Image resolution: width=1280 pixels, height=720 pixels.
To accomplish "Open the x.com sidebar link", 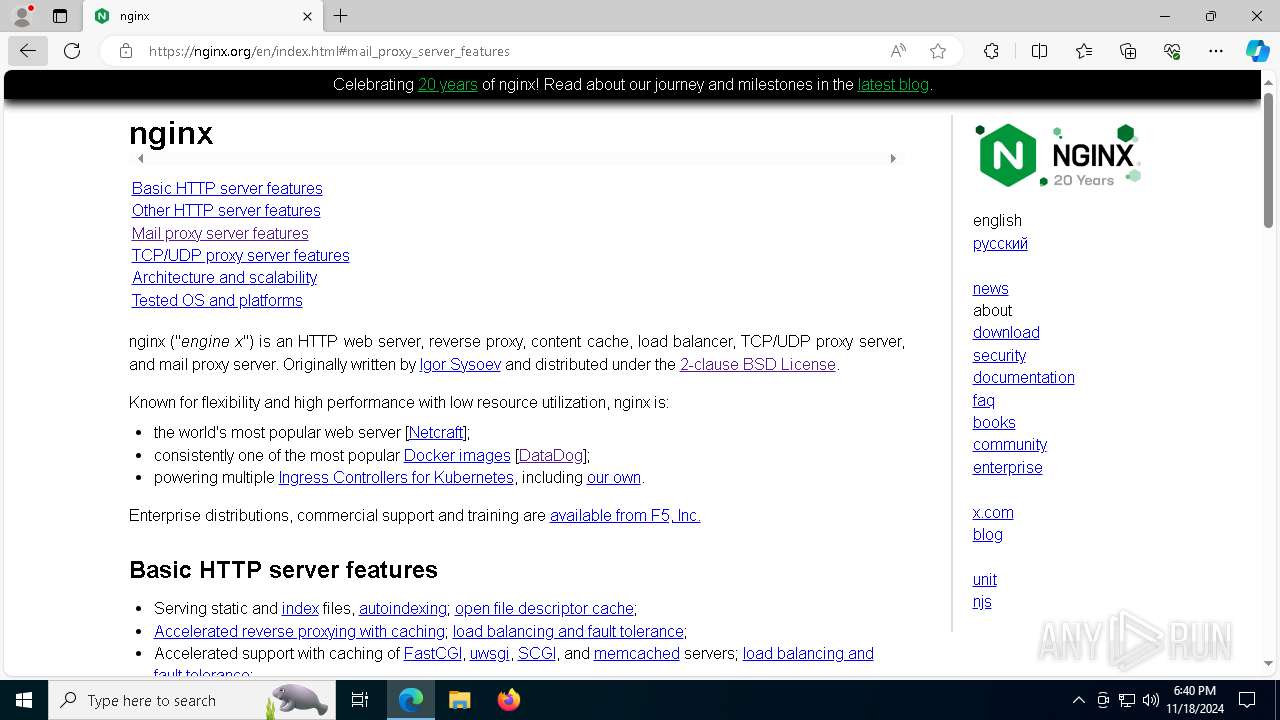I will click(993, 512).
